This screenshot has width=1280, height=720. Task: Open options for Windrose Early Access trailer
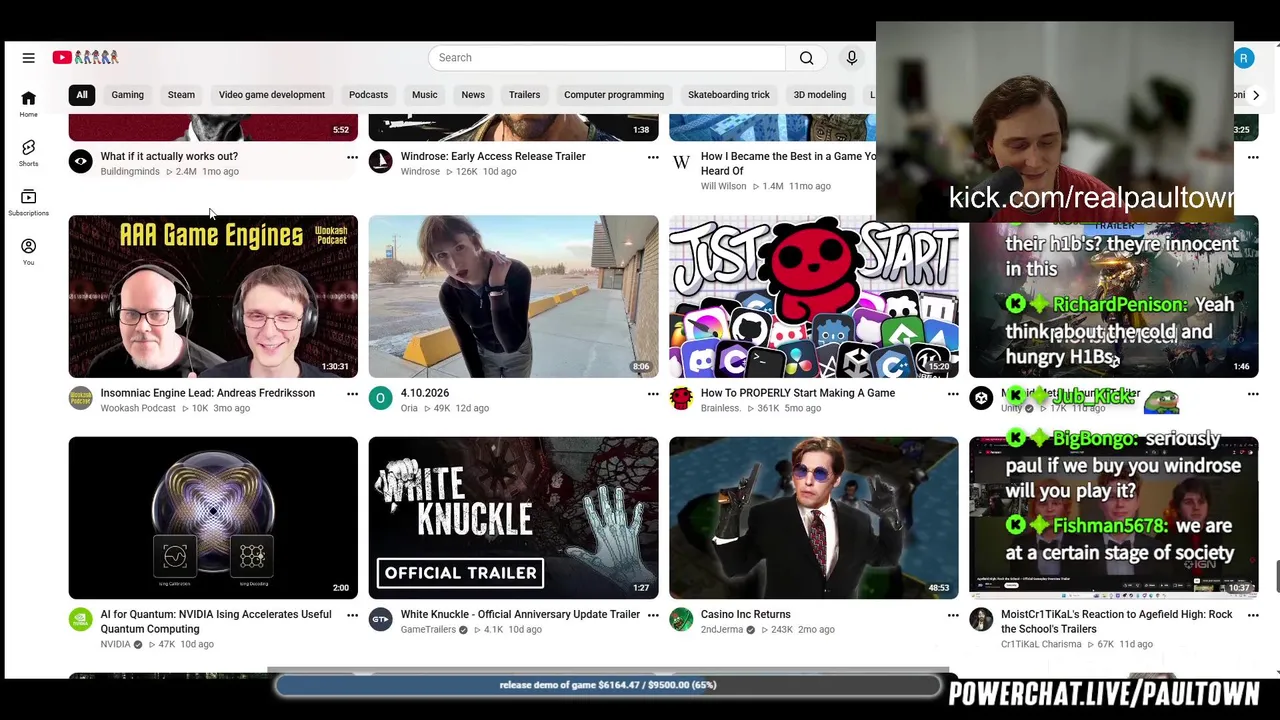[x=653, y=157]
